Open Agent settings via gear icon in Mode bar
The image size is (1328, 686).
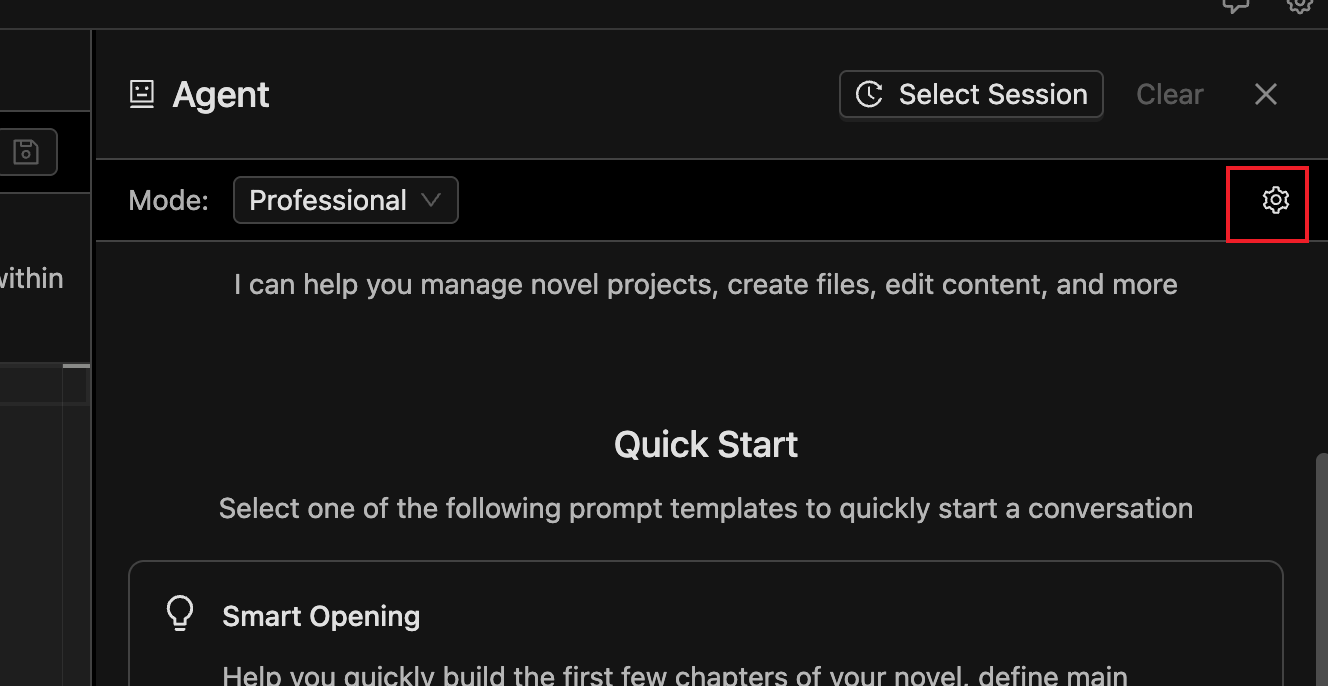[x=1275, y=200]
